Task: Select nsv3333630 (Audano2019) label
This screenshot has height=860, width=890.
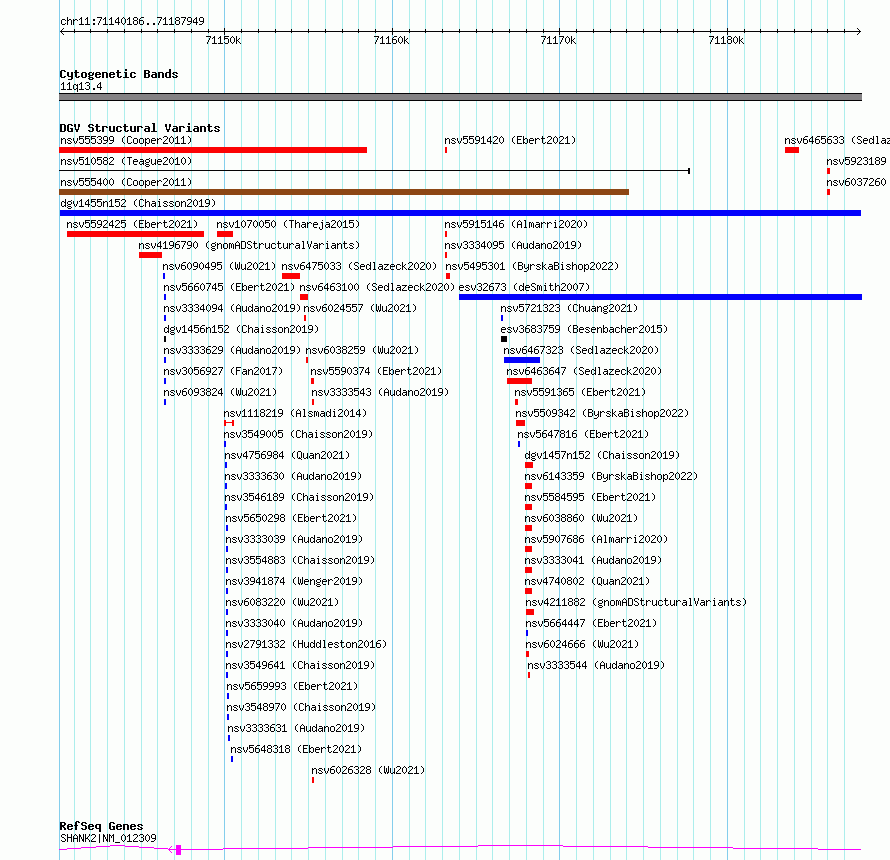Action: [x=293, y=476]
